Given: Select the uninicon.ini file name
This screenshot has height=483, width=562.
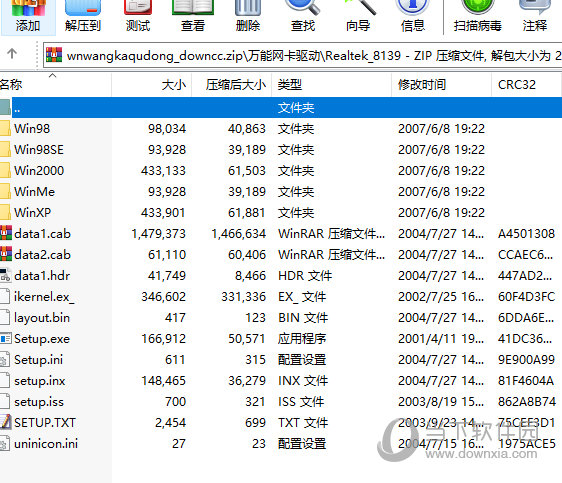Looking at the screenshot, I should point(46,444).
